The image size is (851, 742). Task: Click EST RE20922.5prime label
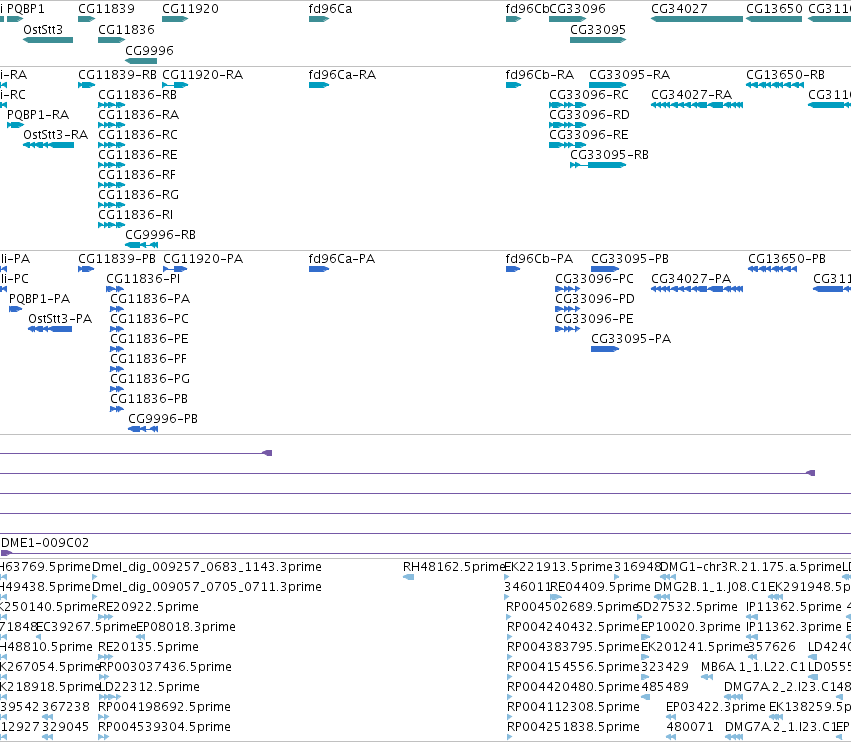tap(148, 607)
